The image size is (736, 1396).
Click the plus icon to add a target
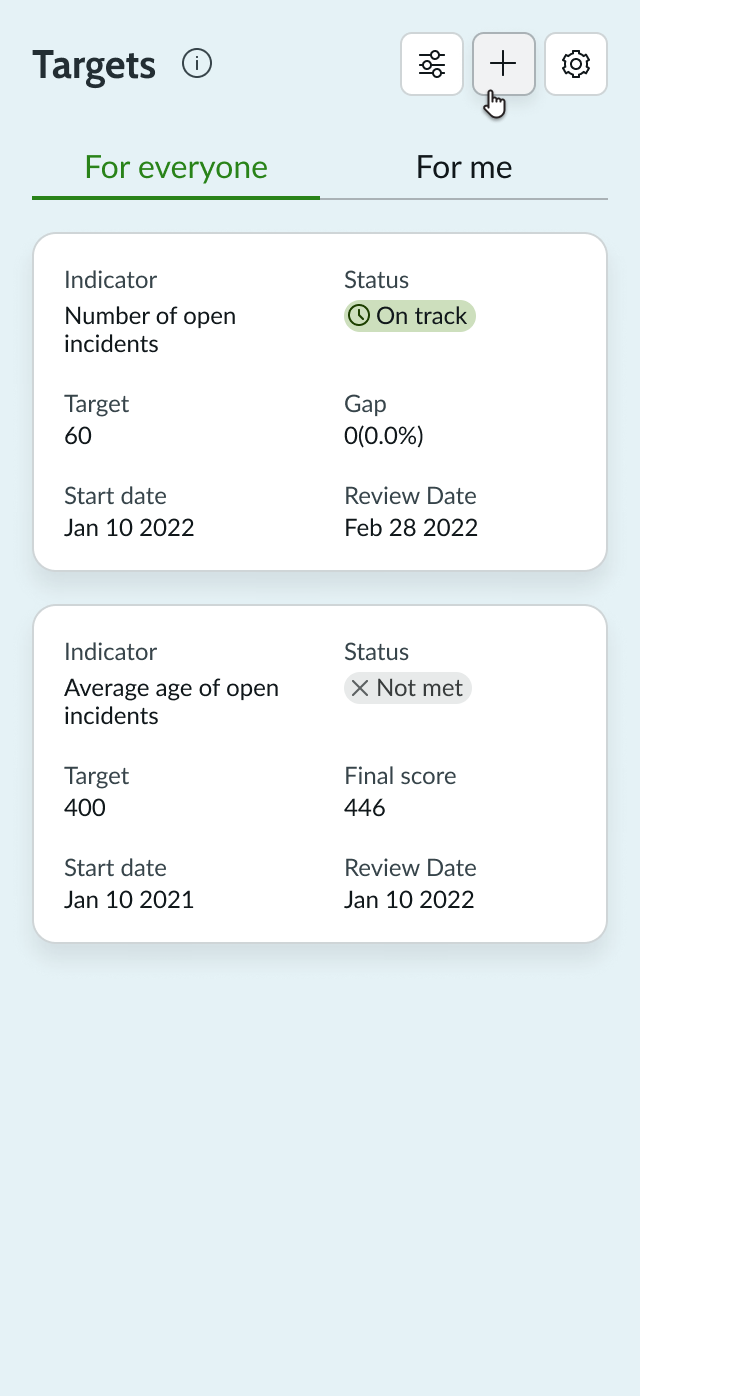click(503, 63)
